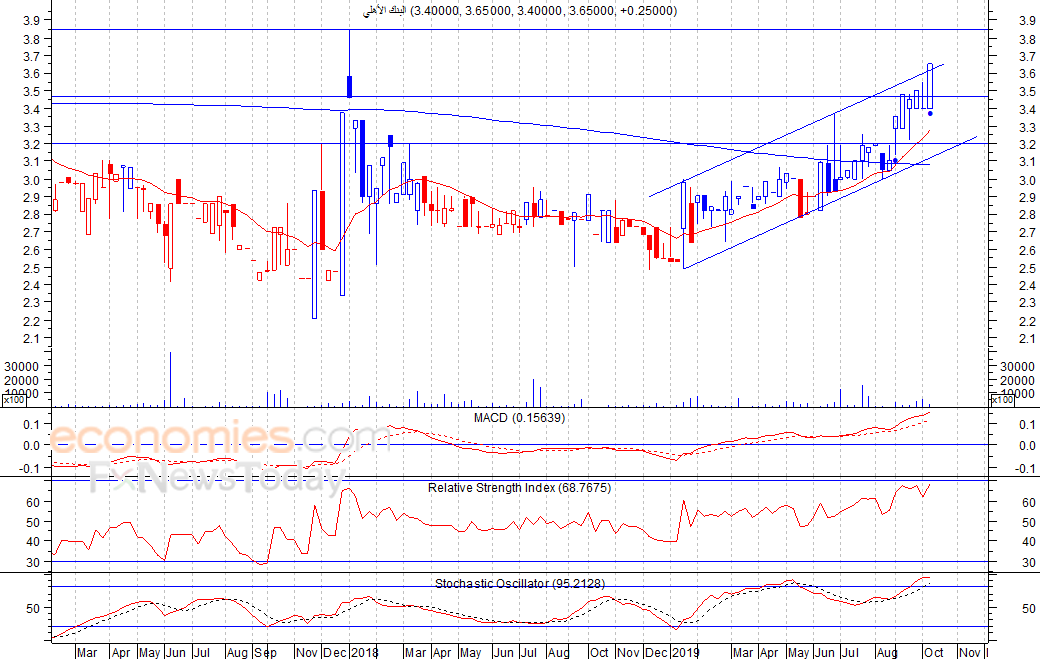Click the blue dot marker below latest candle
Screen dimensions: 1040x659
(930, 113)
